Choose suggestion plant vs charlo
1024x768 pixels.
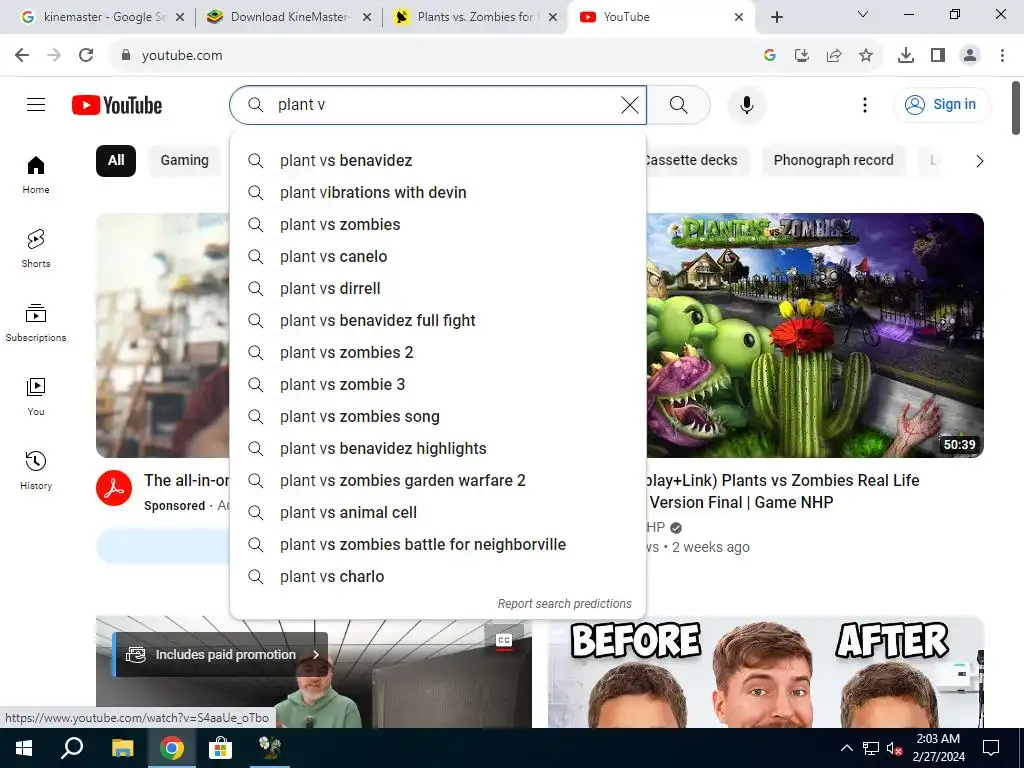(438, 577)
